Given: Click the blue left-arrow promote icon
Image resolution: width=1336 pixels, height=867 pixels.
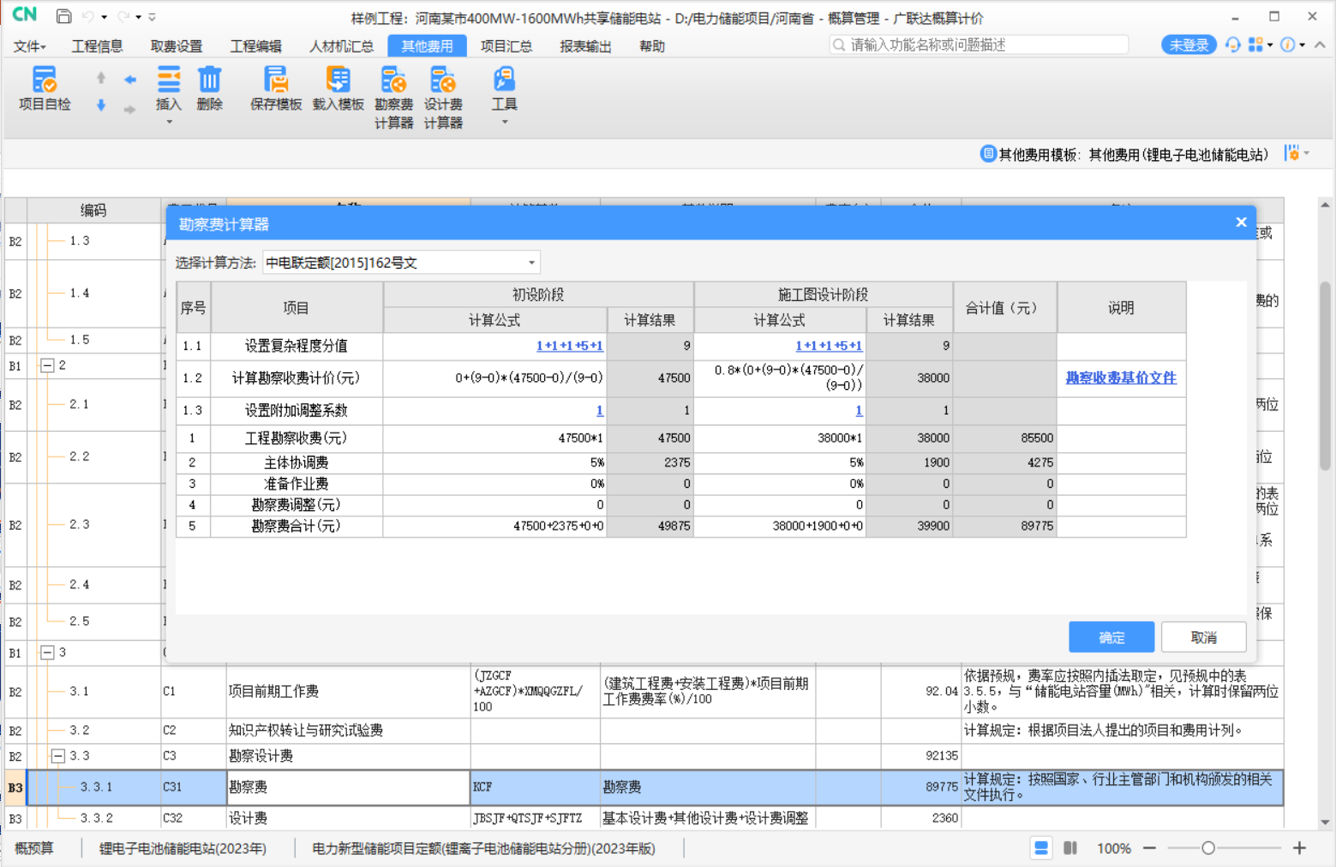Looking at the screenshot, I should pyautogui.click(x=130, y=79).
